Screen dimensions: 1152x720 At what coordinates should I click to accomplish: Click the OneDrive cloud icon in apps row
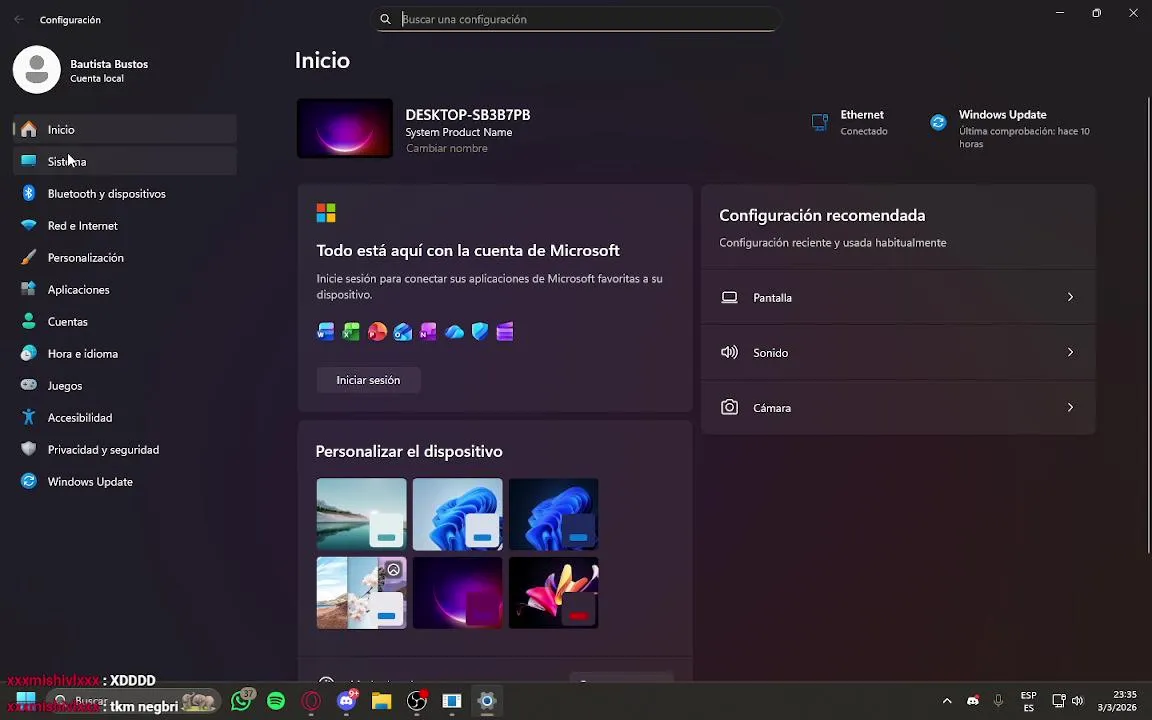(454, 332)
